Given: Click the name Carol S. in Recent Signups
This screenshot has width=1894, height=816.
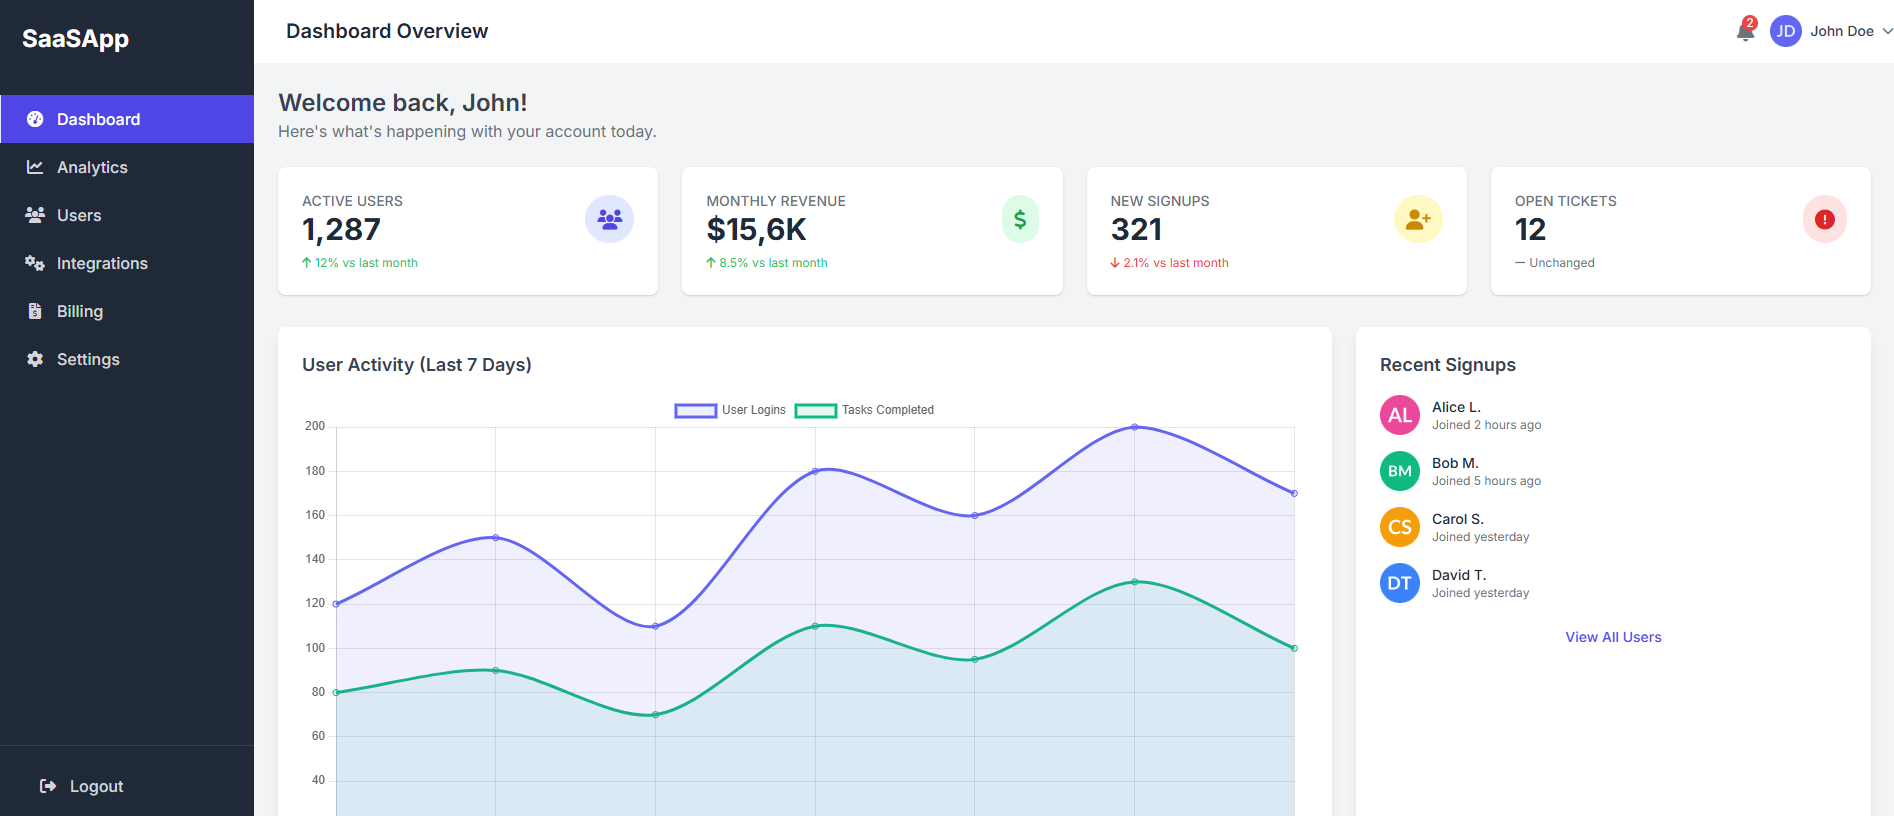Looking at the screenshot, I should [x=1458, y=519].
